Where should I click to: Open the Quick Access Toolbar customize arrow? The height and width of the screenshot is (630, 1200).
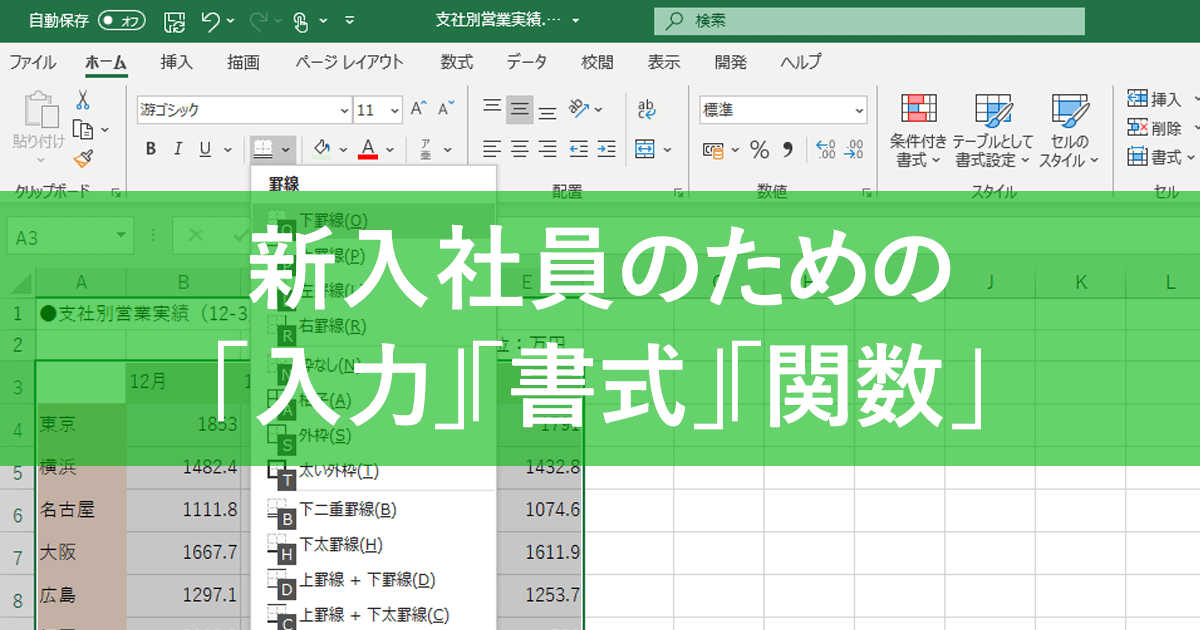point(349,20)
